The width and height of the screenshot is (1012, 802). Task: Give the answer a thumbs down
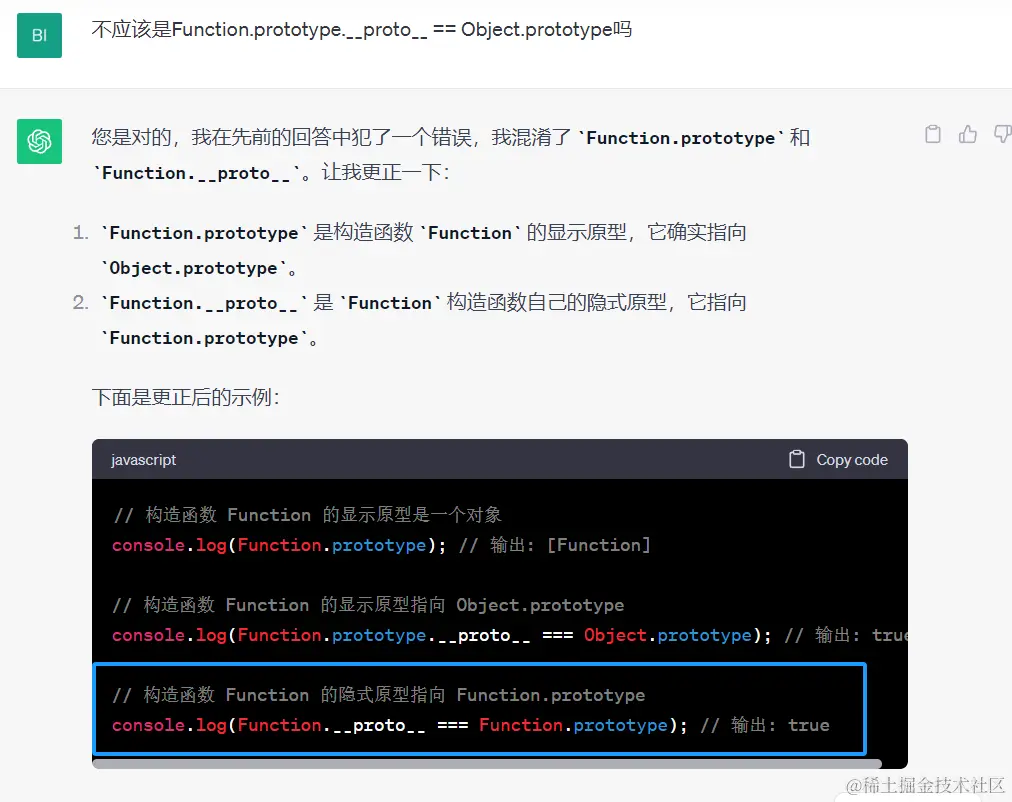pos(1002,134)
